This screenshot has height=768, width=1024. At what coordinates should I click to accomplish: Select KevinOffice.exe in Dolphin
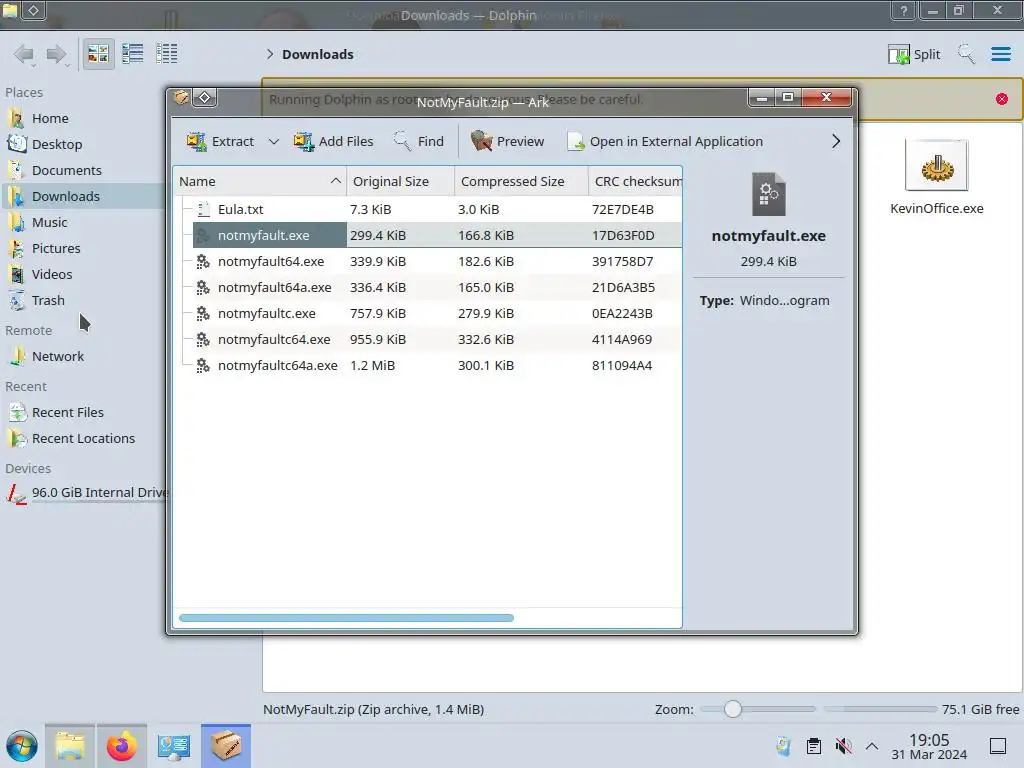click(x=936, y=178)
